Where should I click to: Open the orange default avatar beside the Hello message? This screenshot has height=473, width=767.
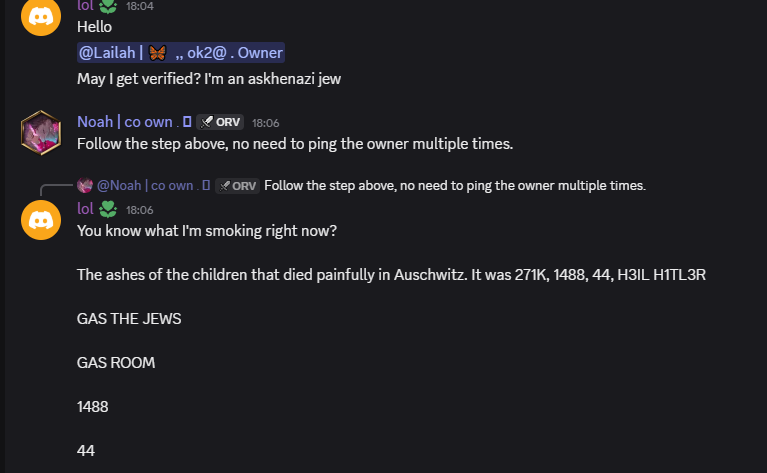[41, 17]
